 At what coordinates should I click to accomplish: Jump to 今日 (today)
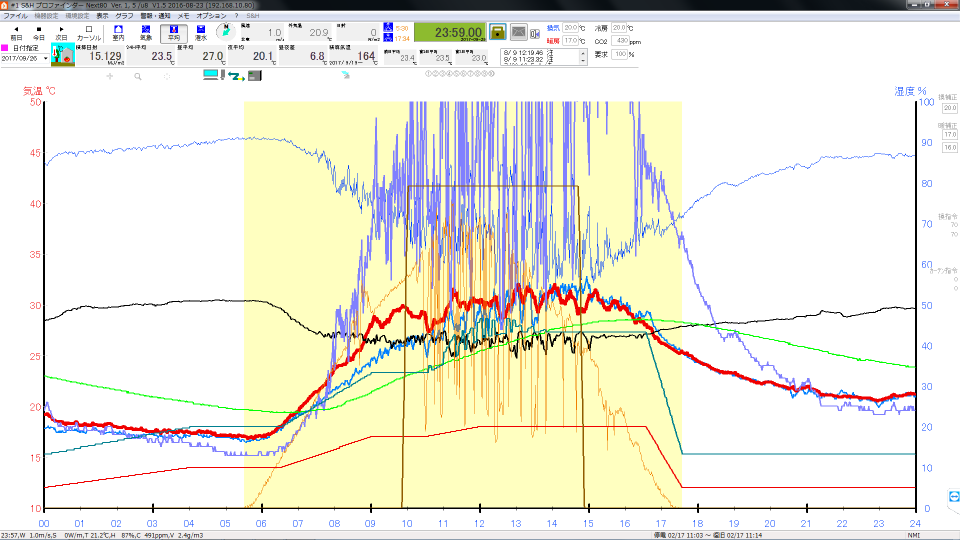(39, 31)
